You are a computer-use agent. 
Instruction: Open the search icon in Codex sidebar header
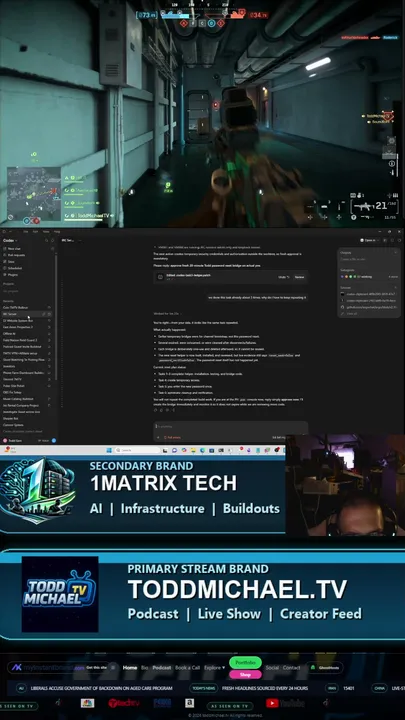click(46, 240)
